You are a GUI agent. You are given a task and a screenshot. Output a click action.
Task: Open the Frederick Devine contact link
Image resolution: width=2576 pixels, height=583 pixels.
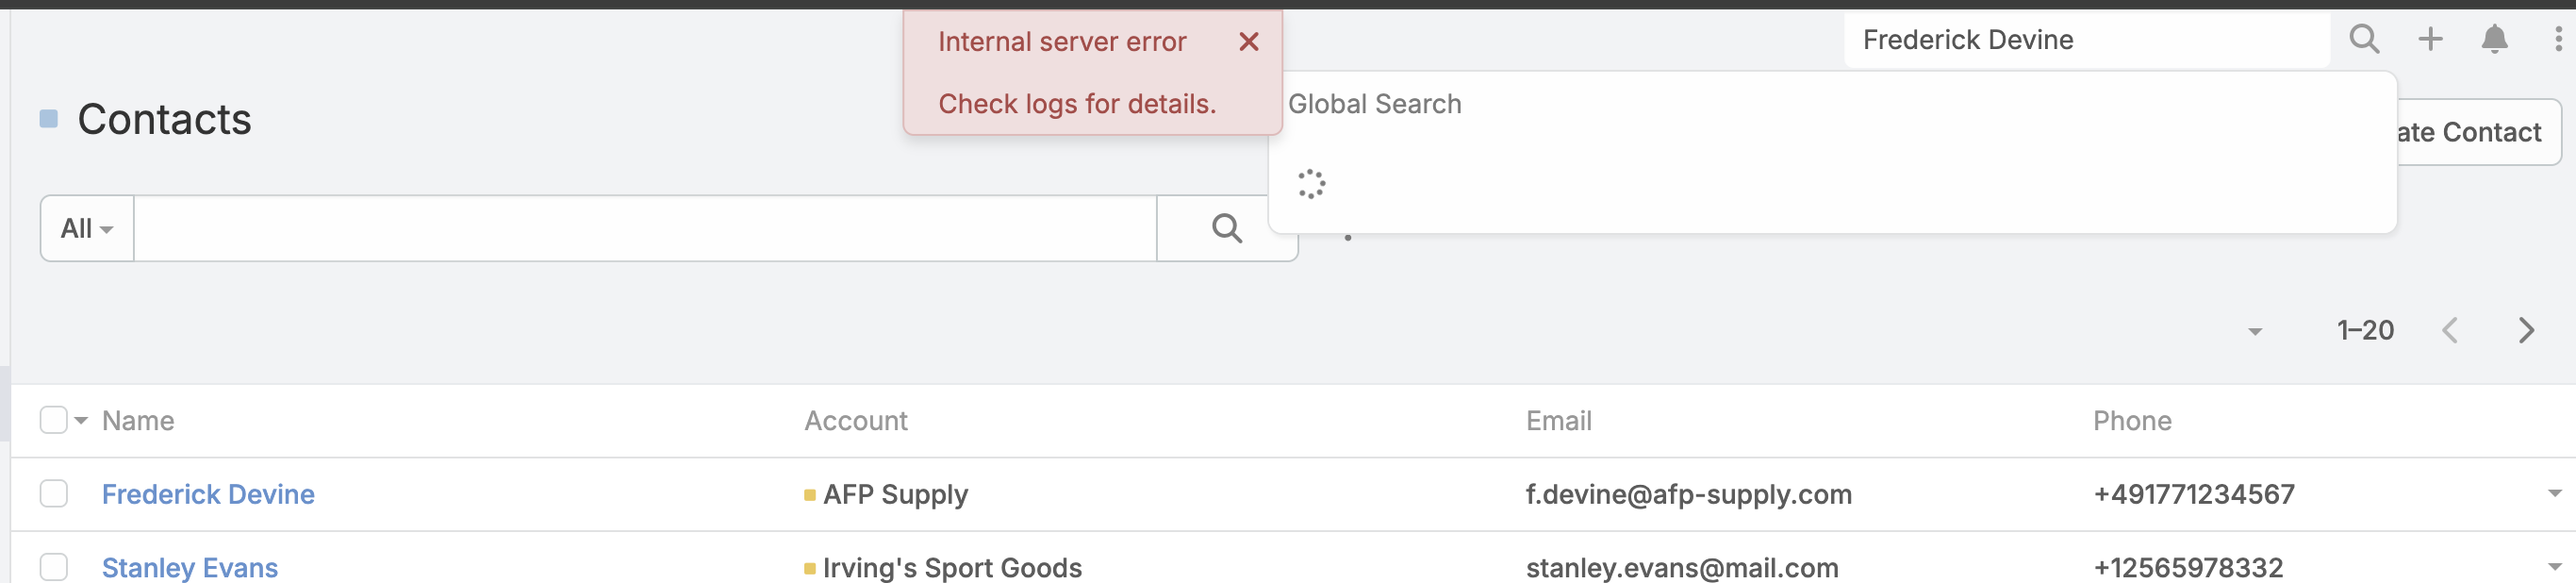pos(208,494)
